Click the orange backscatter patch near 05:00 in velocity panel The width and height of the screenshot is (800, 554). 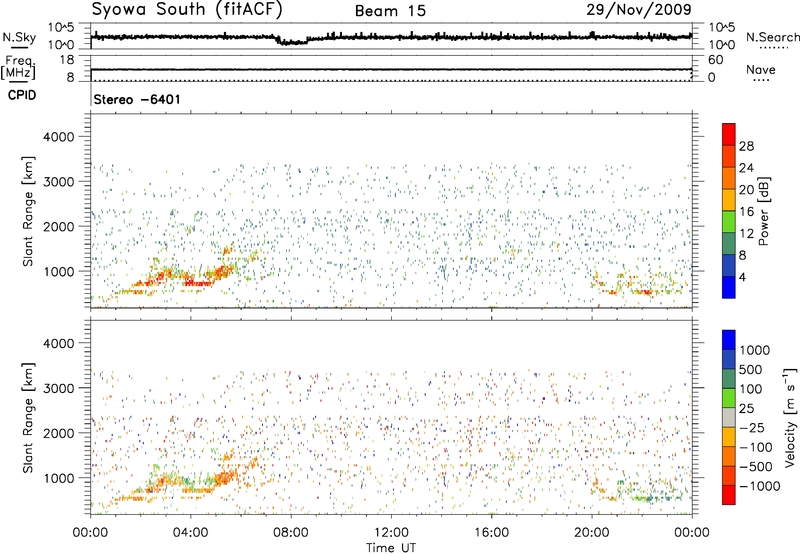224,477
